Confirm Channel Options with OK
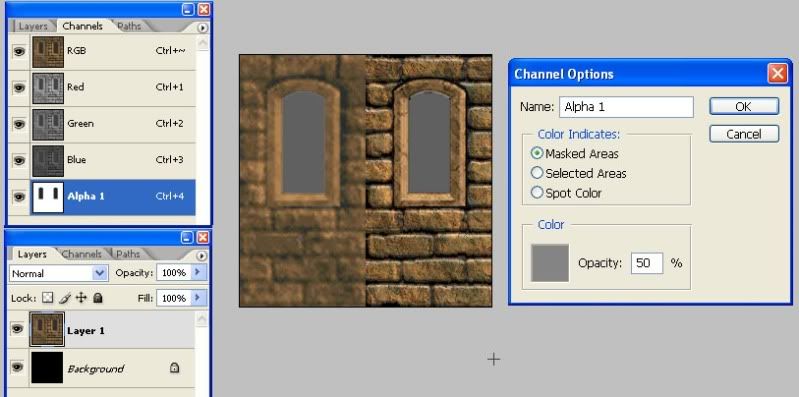 click(x=743, y=107)
